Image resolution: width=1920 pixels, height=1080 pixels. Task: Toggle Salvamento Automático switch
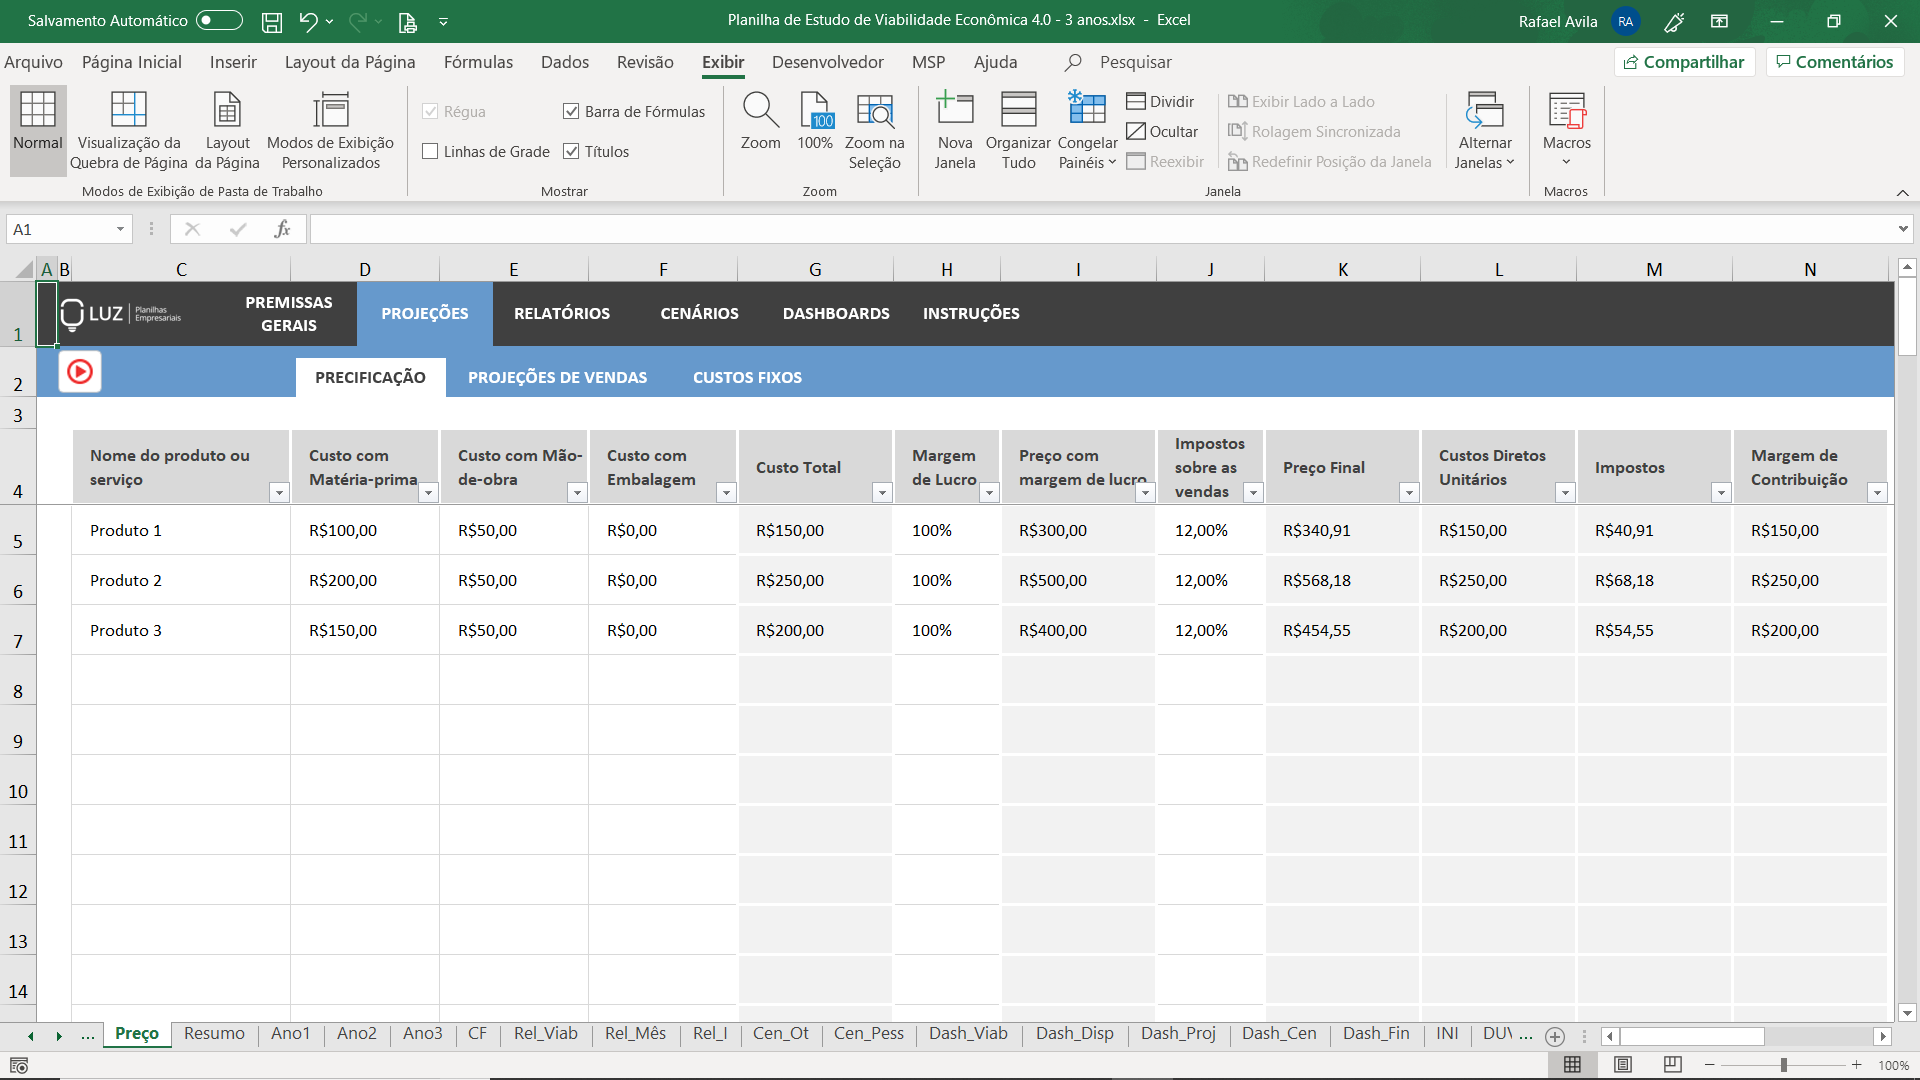point(219,20)
